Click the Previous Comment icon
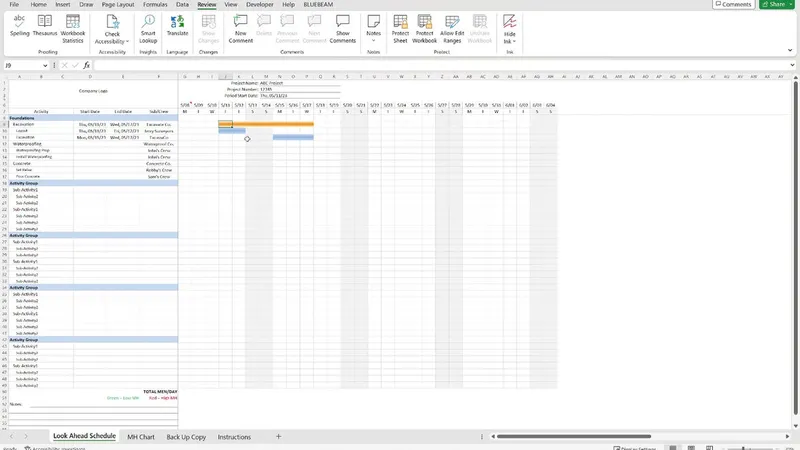Screen dimensions: 800x450 pos(287,21)
